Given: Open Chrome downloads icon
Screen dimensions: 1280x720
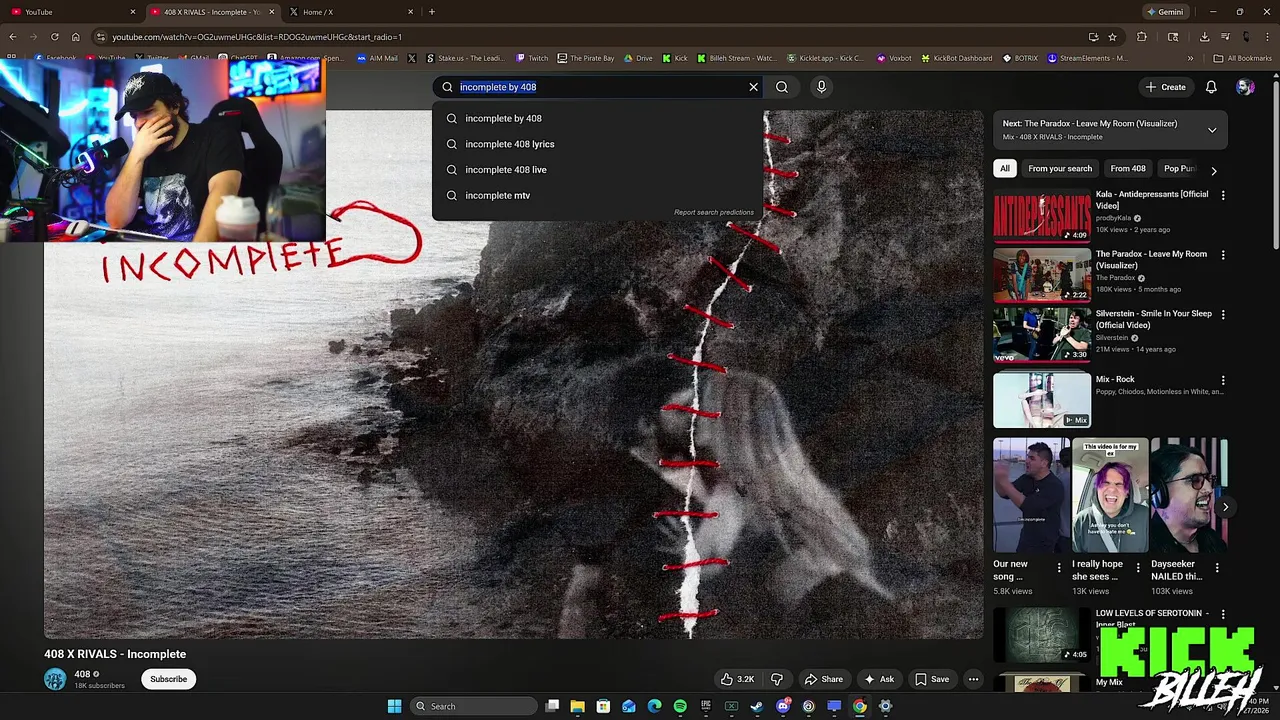Looking at the screenshot, I should coord(1204,37).
